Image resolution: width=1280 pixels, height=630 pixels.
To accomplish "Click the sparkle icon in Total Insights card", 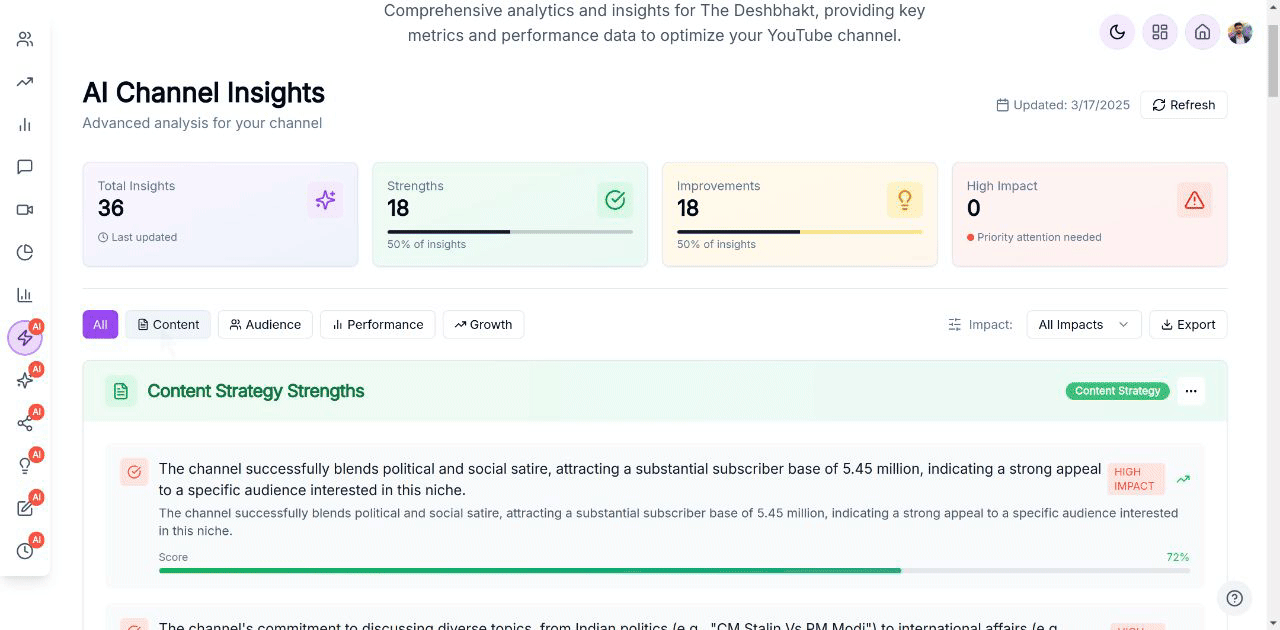I will [325, 200].
